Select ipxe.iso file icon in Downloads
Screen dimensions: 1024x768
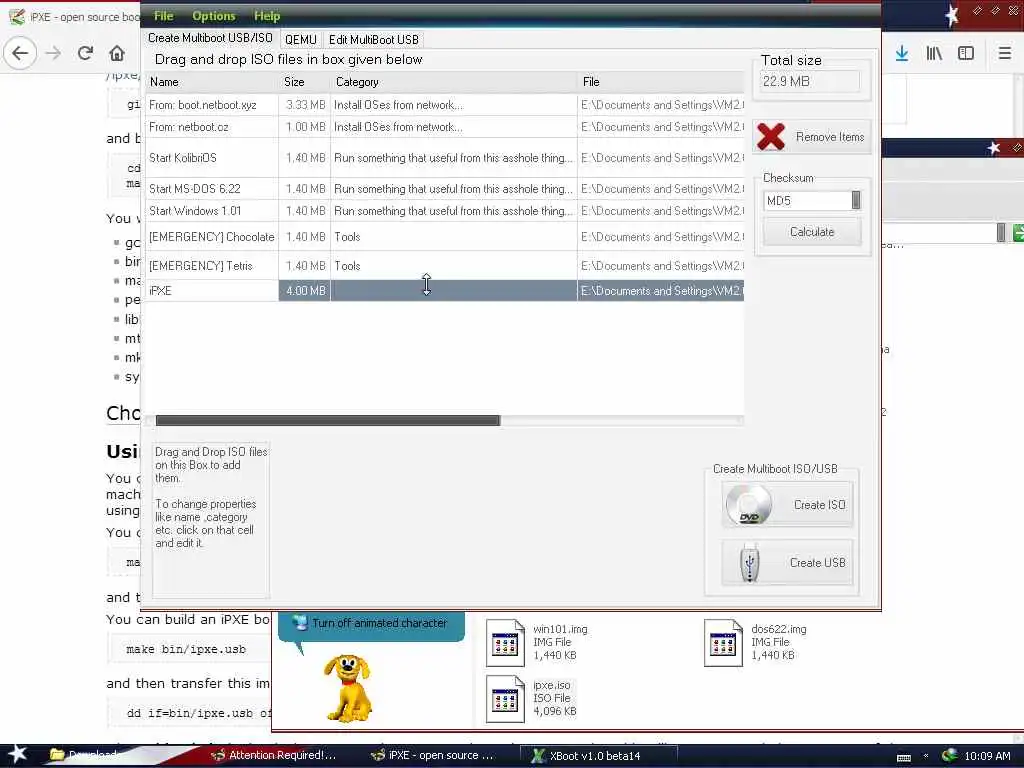coord(505,699)
